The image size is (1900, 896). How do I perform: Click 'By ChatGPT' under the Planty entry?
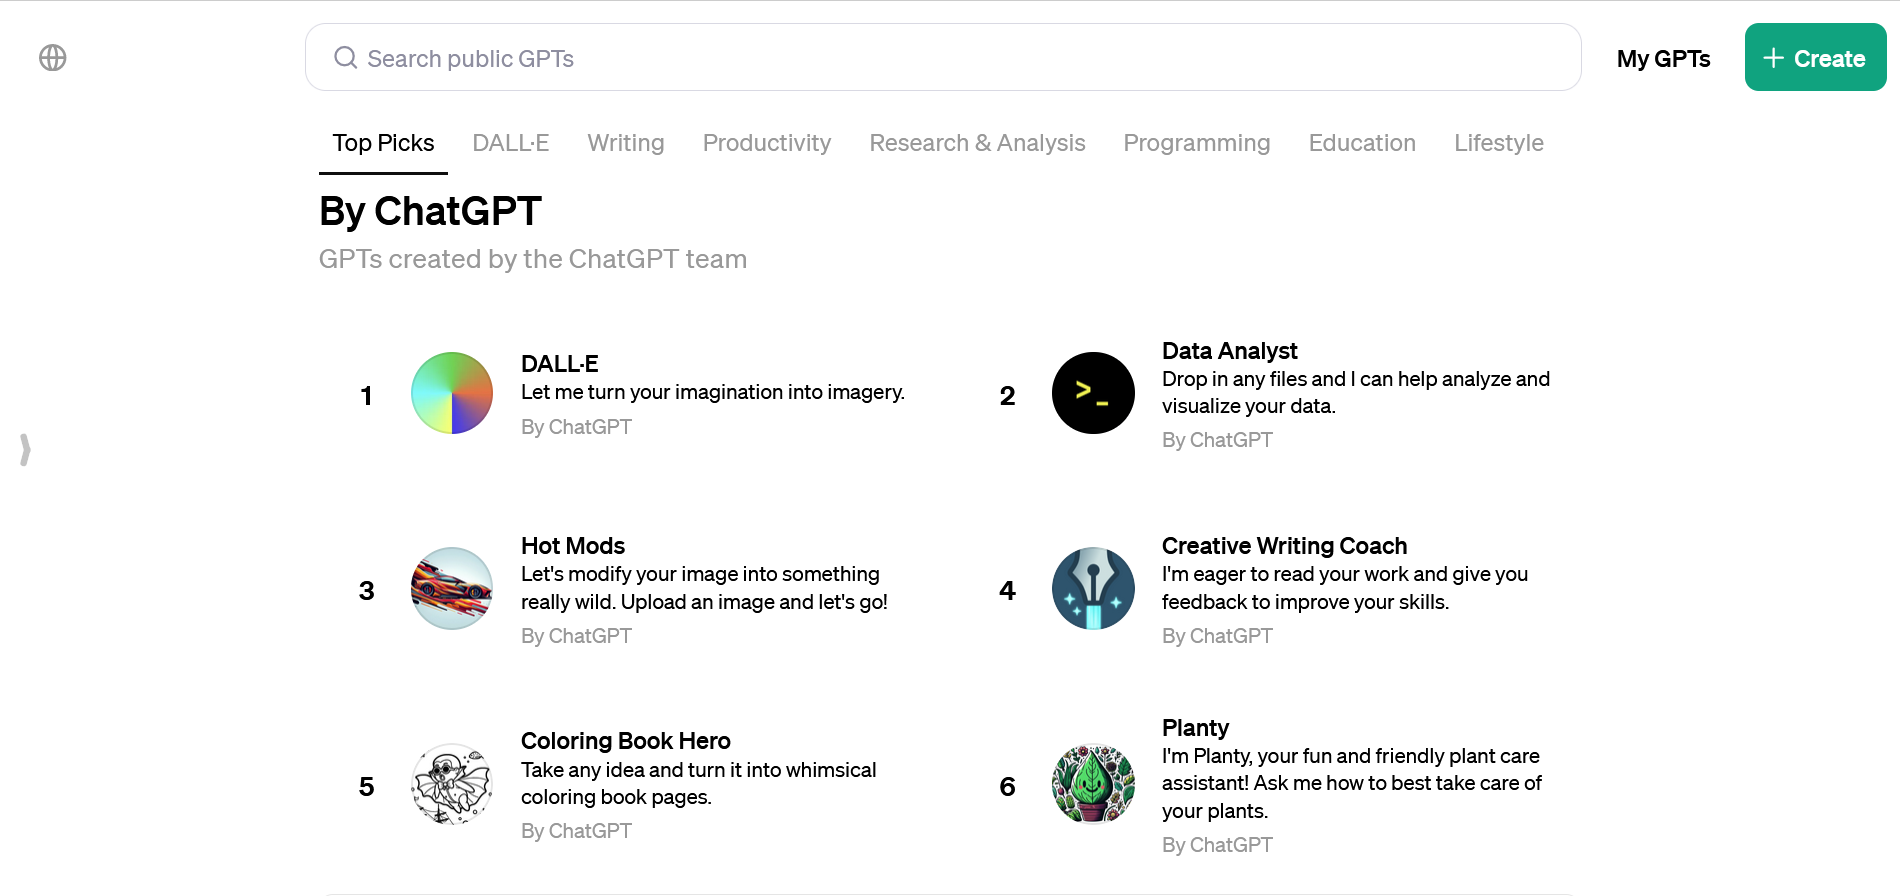(x=1217, y=845)
